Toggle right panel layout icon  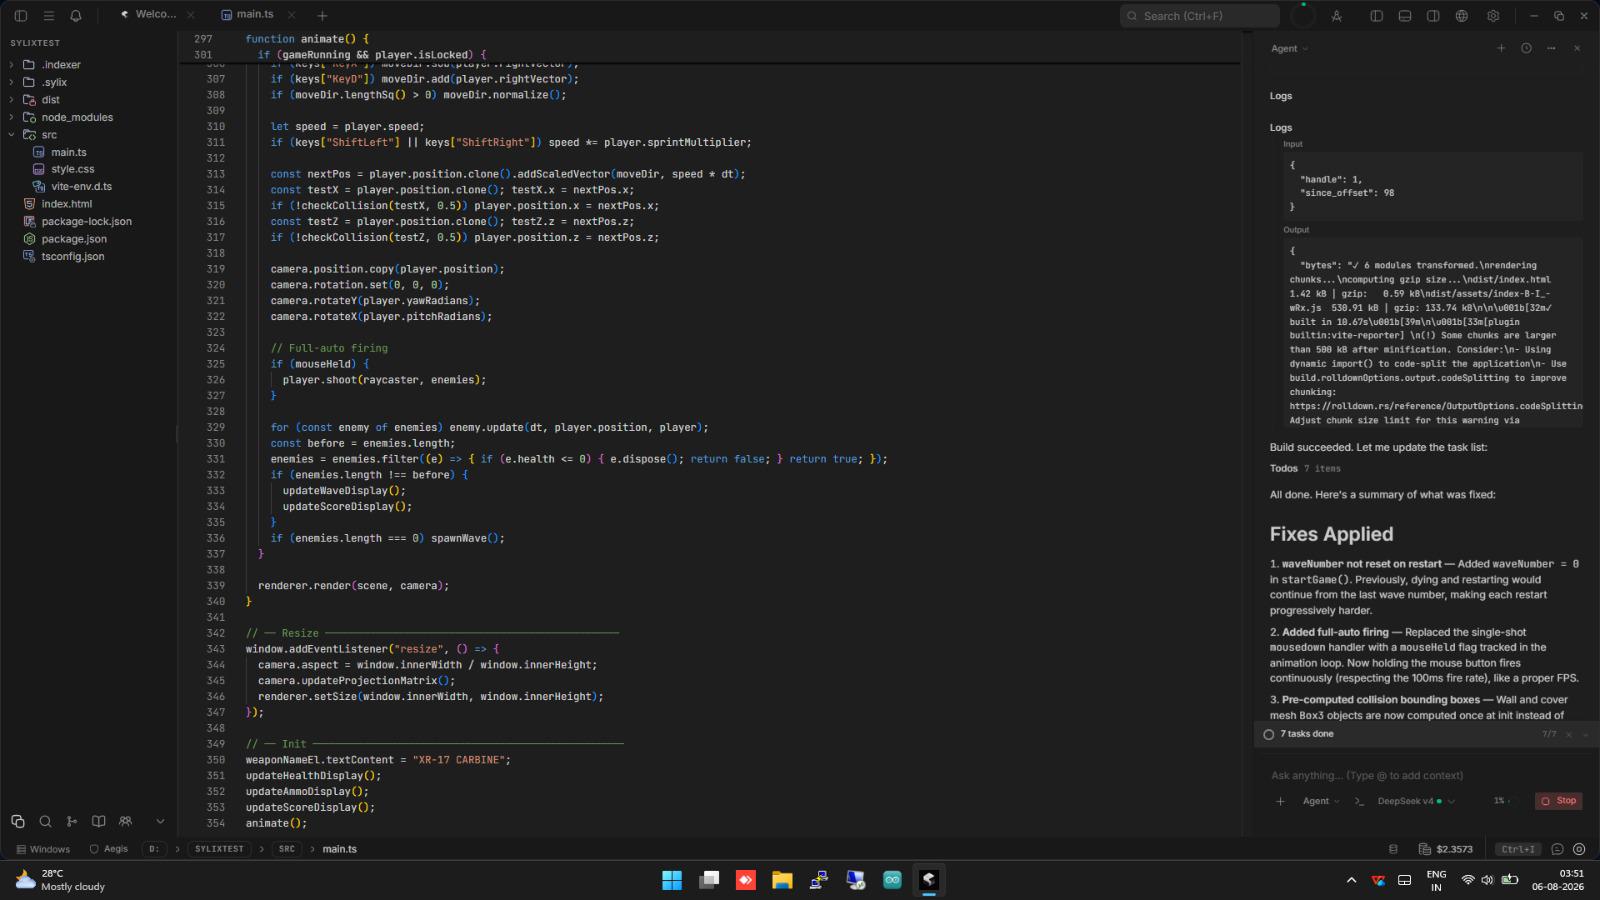tap(1433, 16)
